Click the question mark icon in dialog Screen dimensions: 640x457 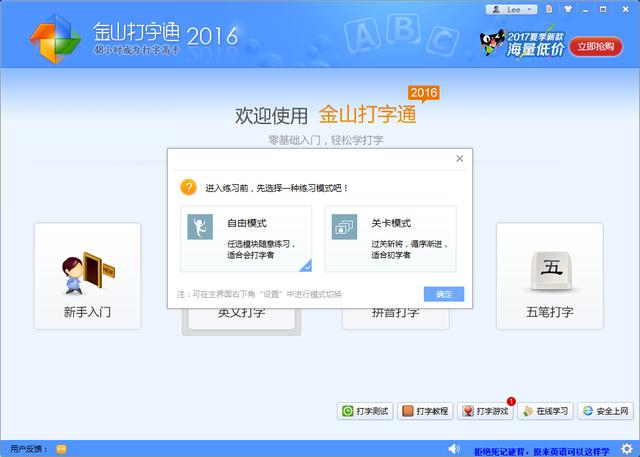tap(188, 188)
